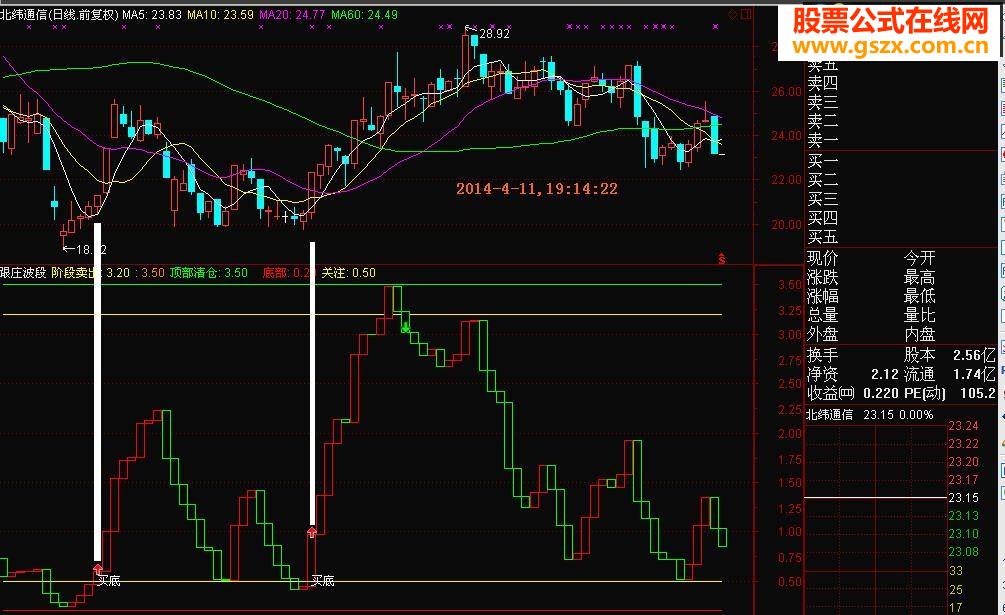
Task: Click the 关注: 0.50 indicator label
Action: (348, 273)
